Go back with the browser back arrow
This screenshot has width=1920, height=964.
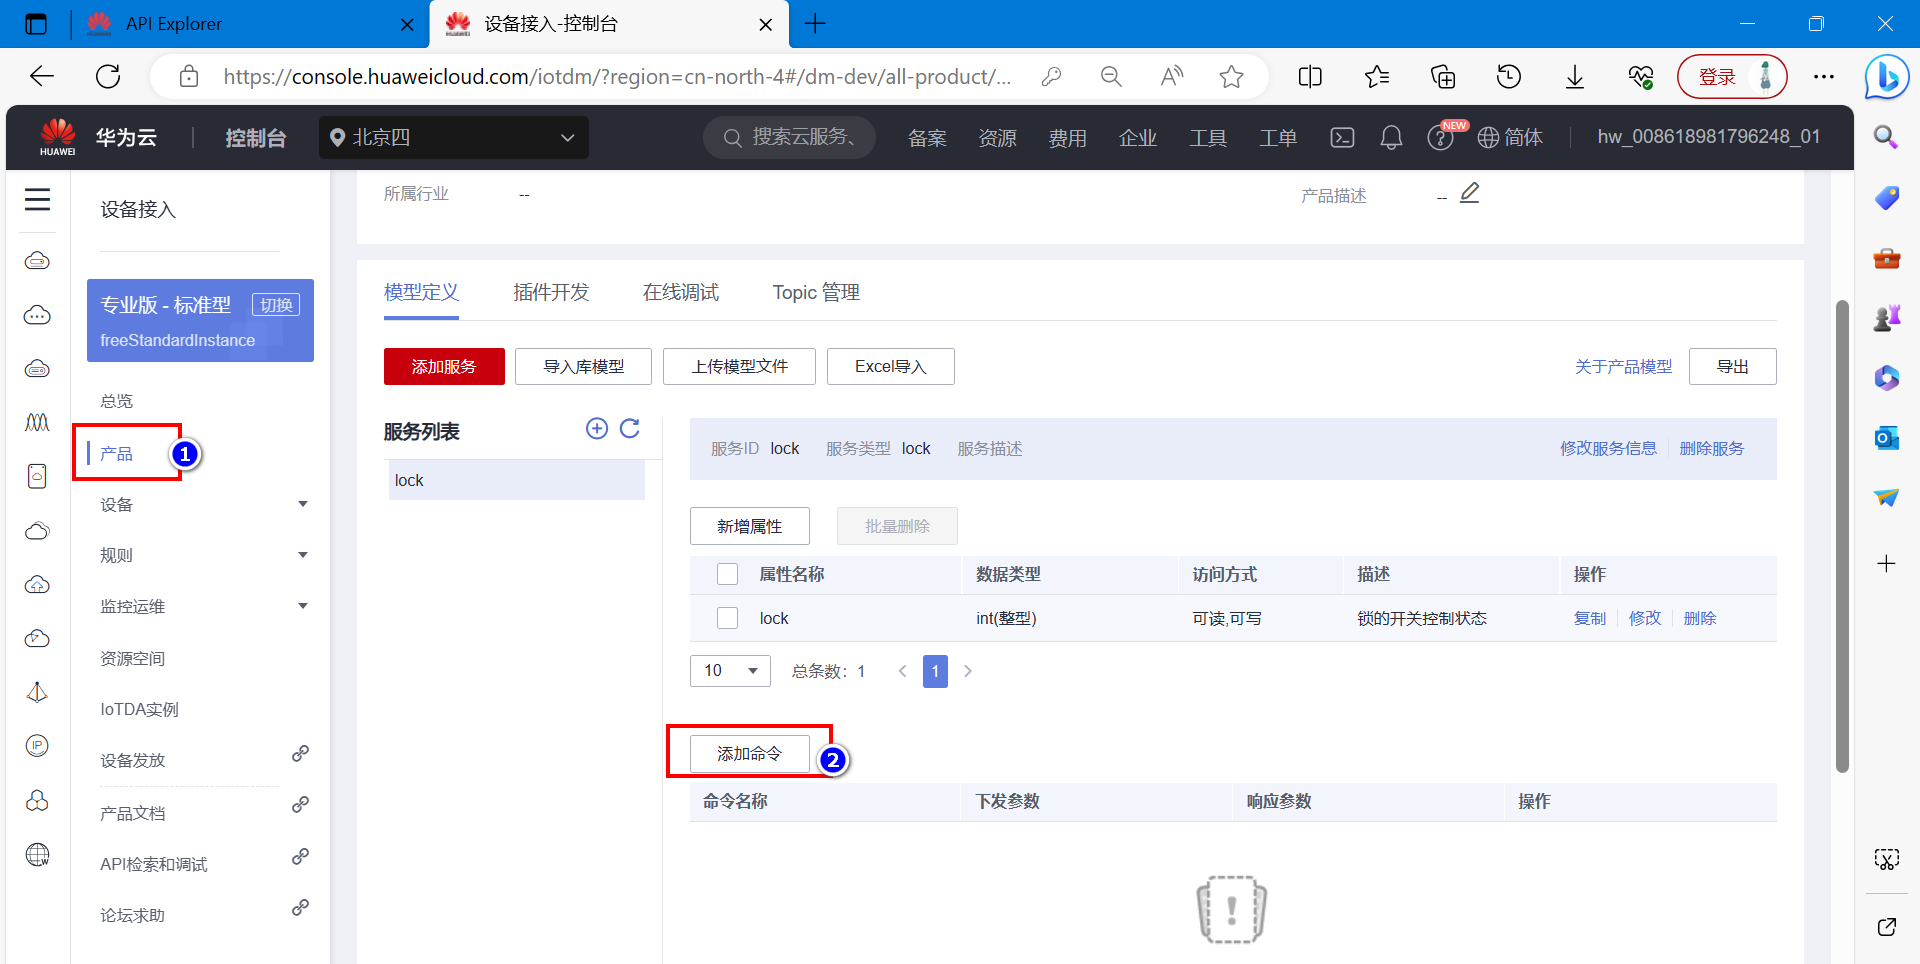click(42, 76)
